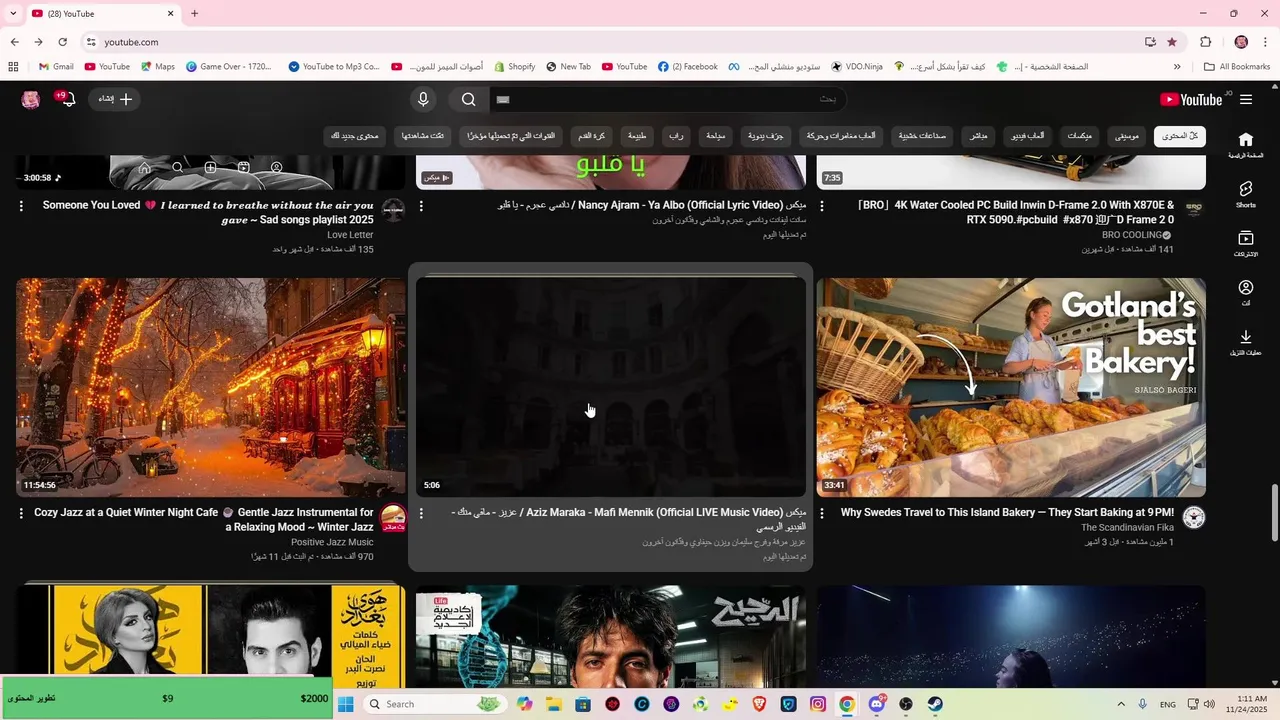
Task: Launch Steam from the taskbar
Action: pyautogui.click(x=934, y=704)
